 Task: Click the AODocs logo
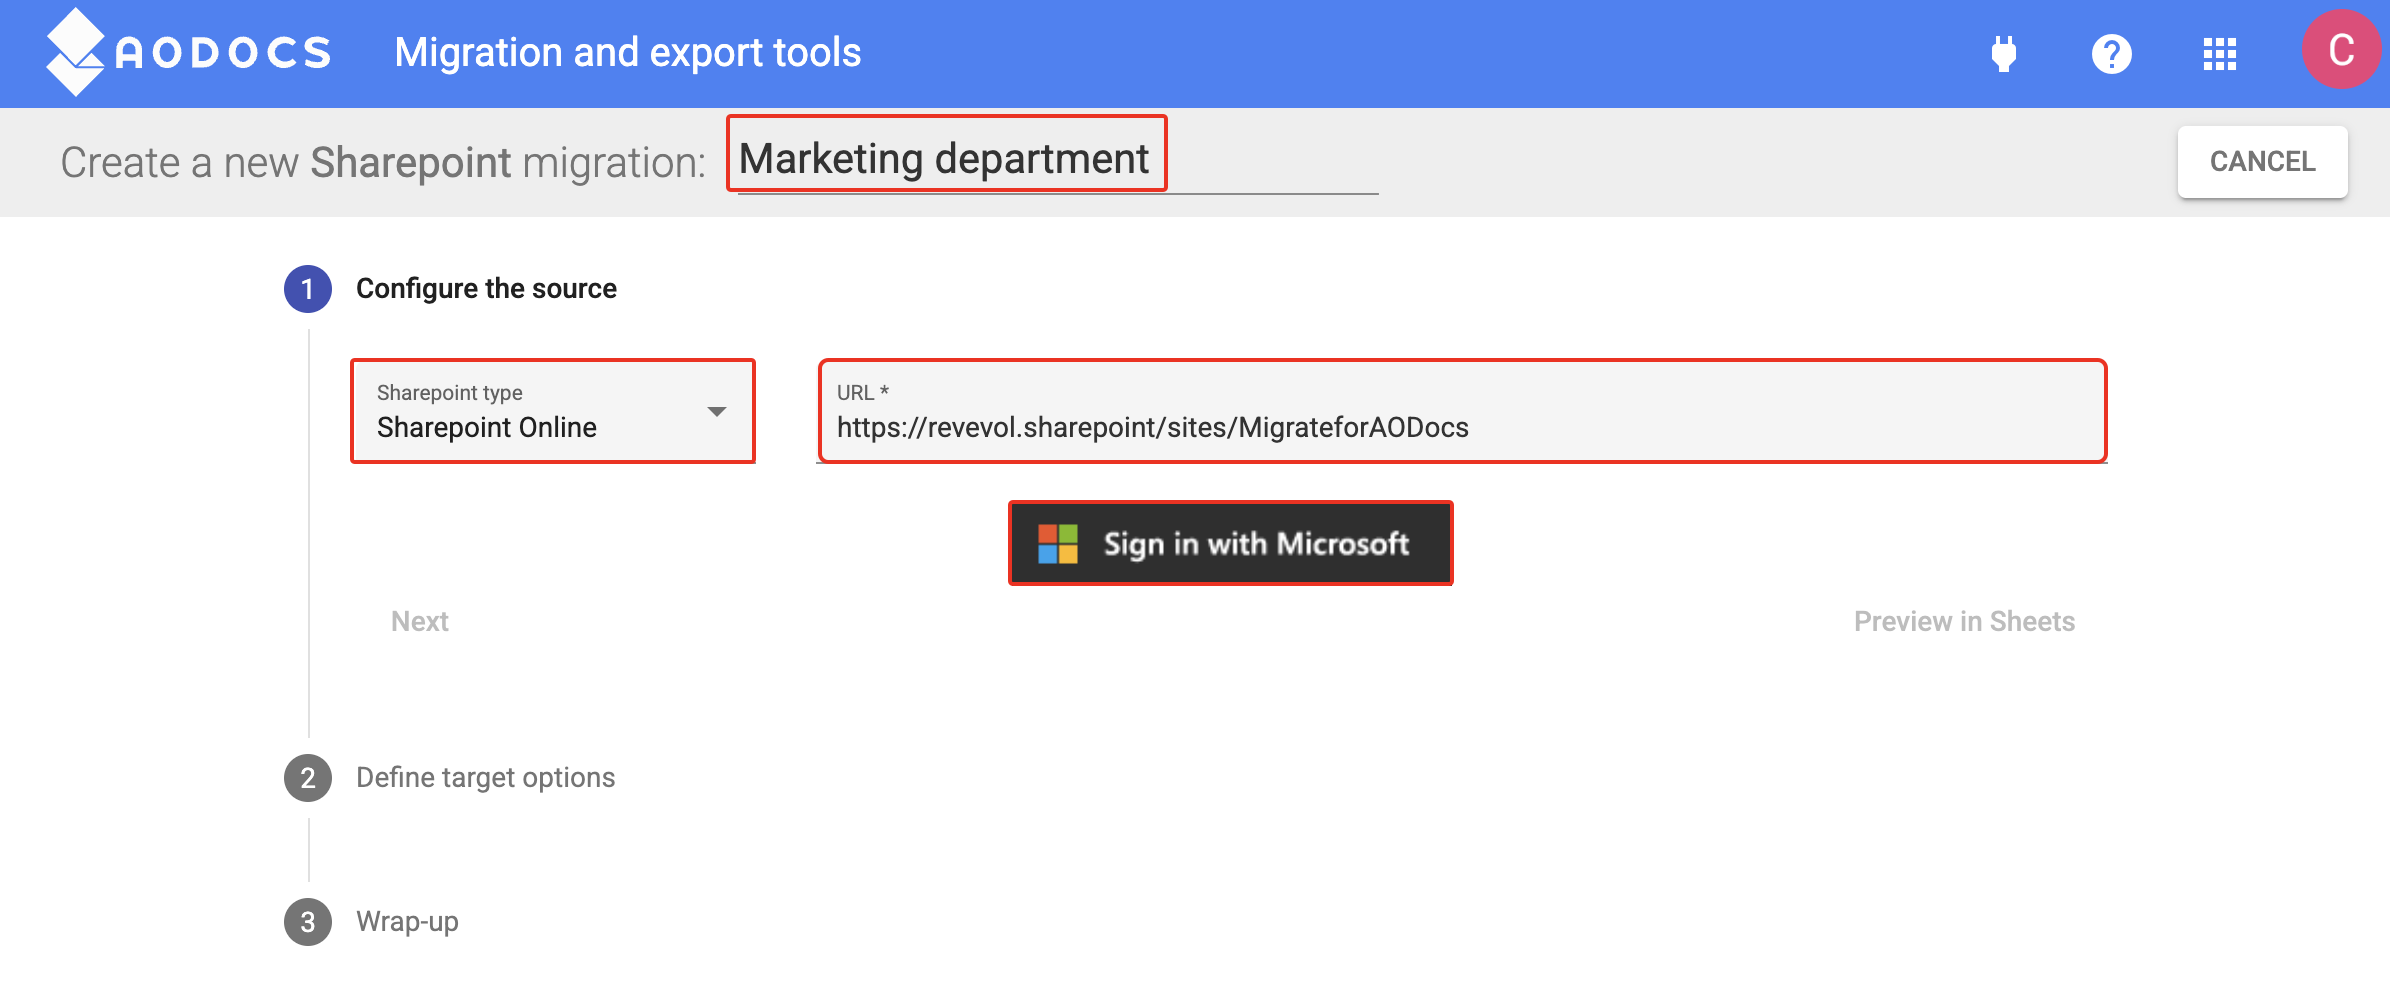click(x=188, y=52)
